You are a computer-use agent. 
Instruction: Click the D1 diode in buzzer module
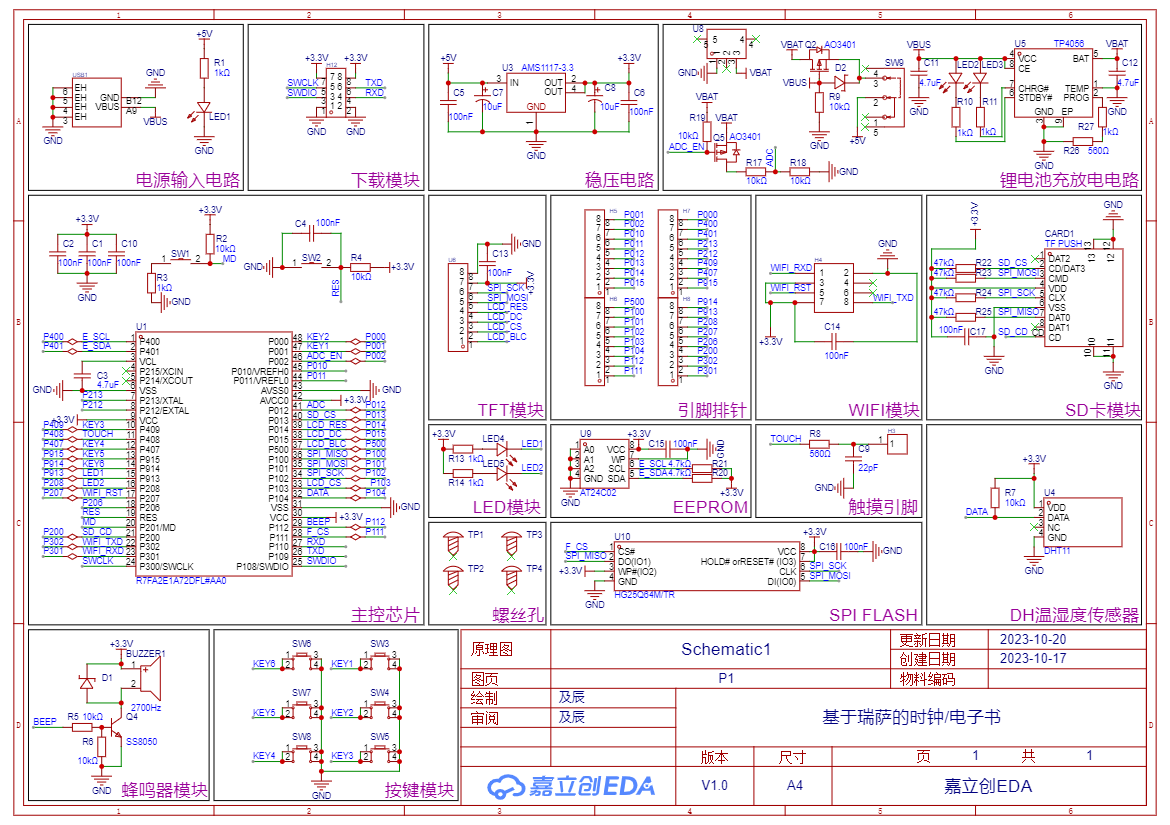click(x=87, y=682)
